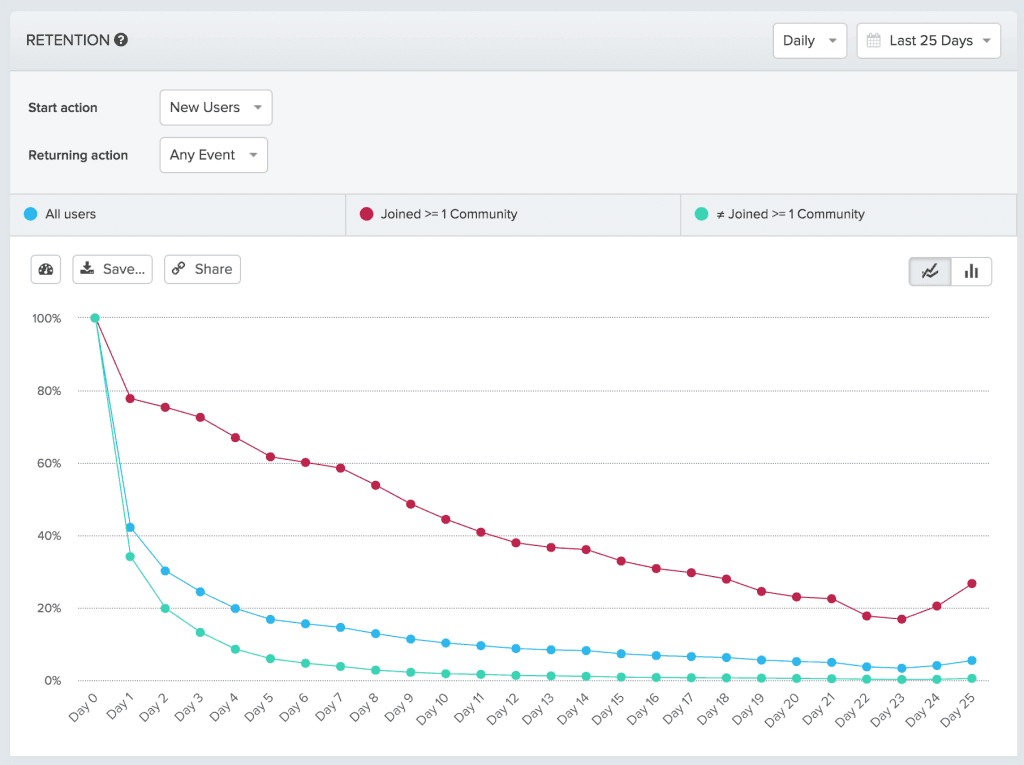Select the All users segment tab
The image size is (1024, 765).
pyautogui.click(x=177, y=214)
